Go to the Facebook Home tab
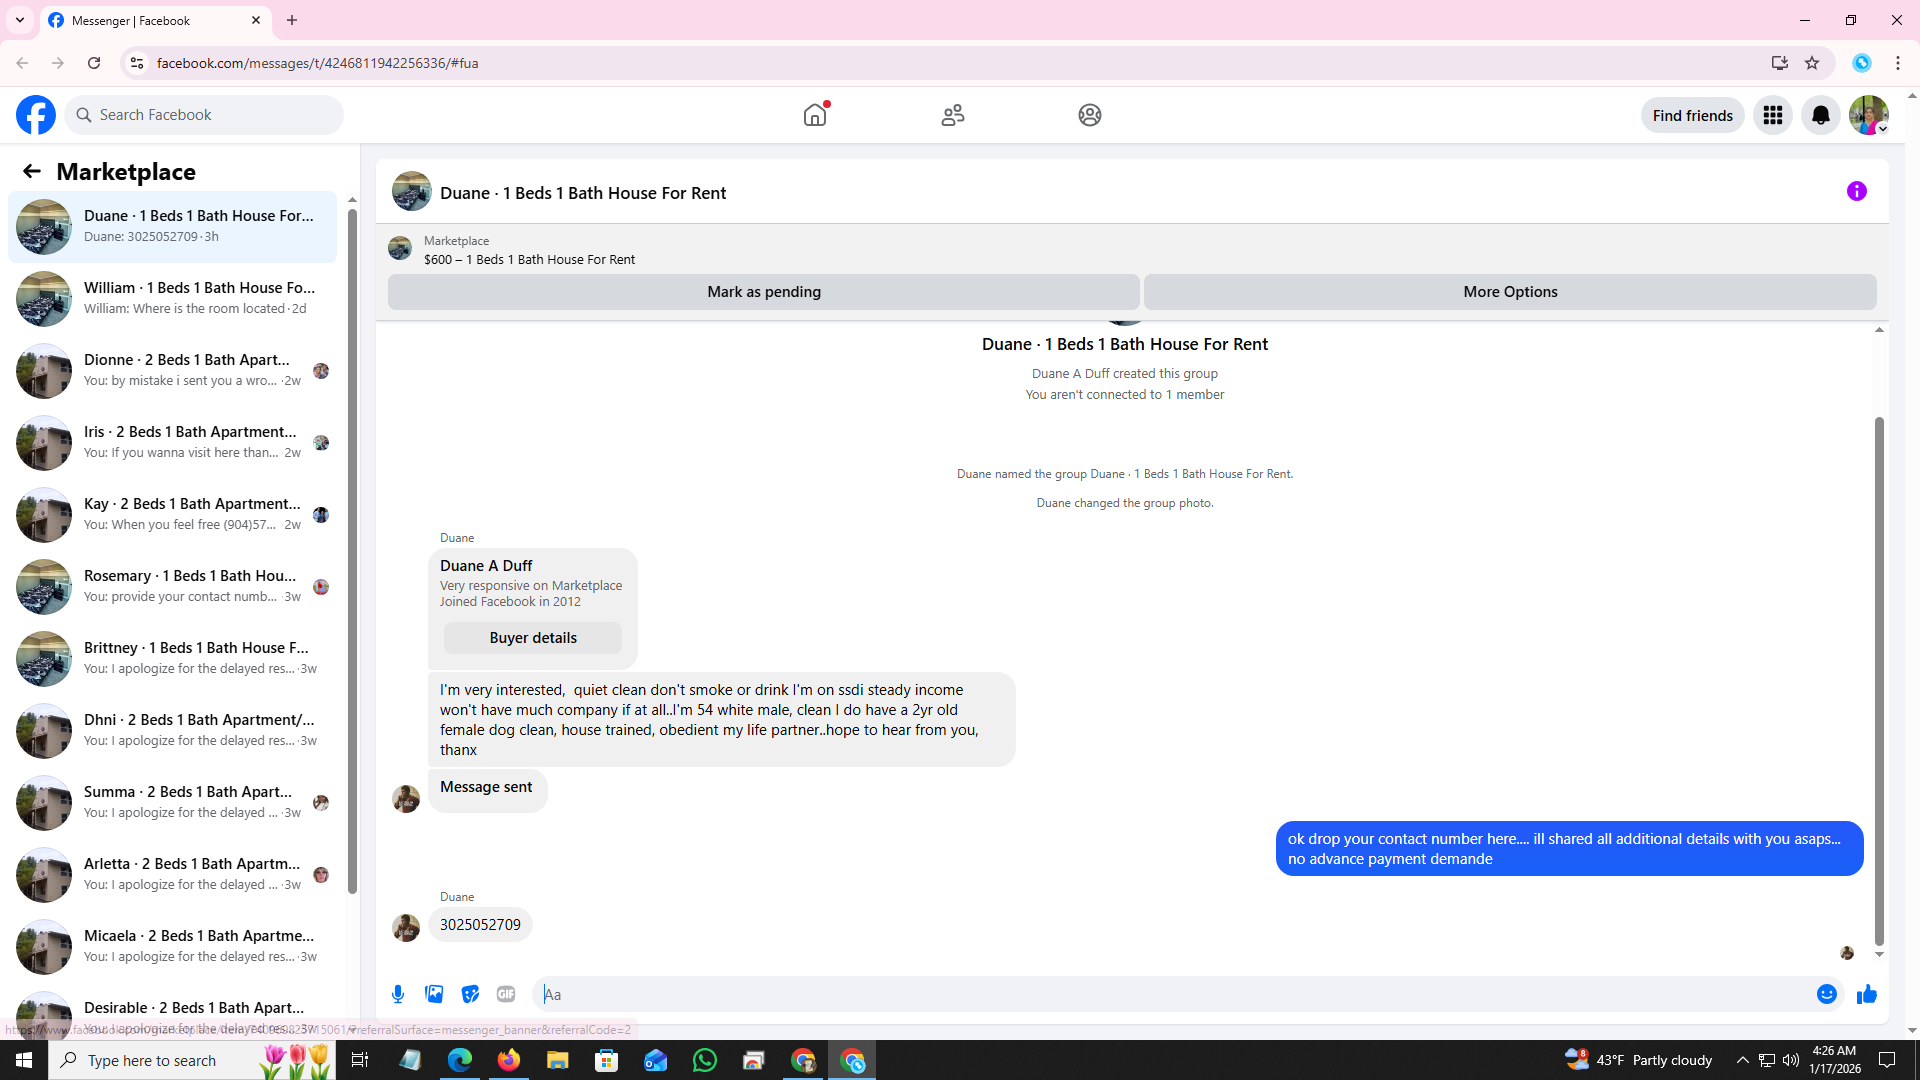This screenshot has width=1920, height=1080. [815, 115]
